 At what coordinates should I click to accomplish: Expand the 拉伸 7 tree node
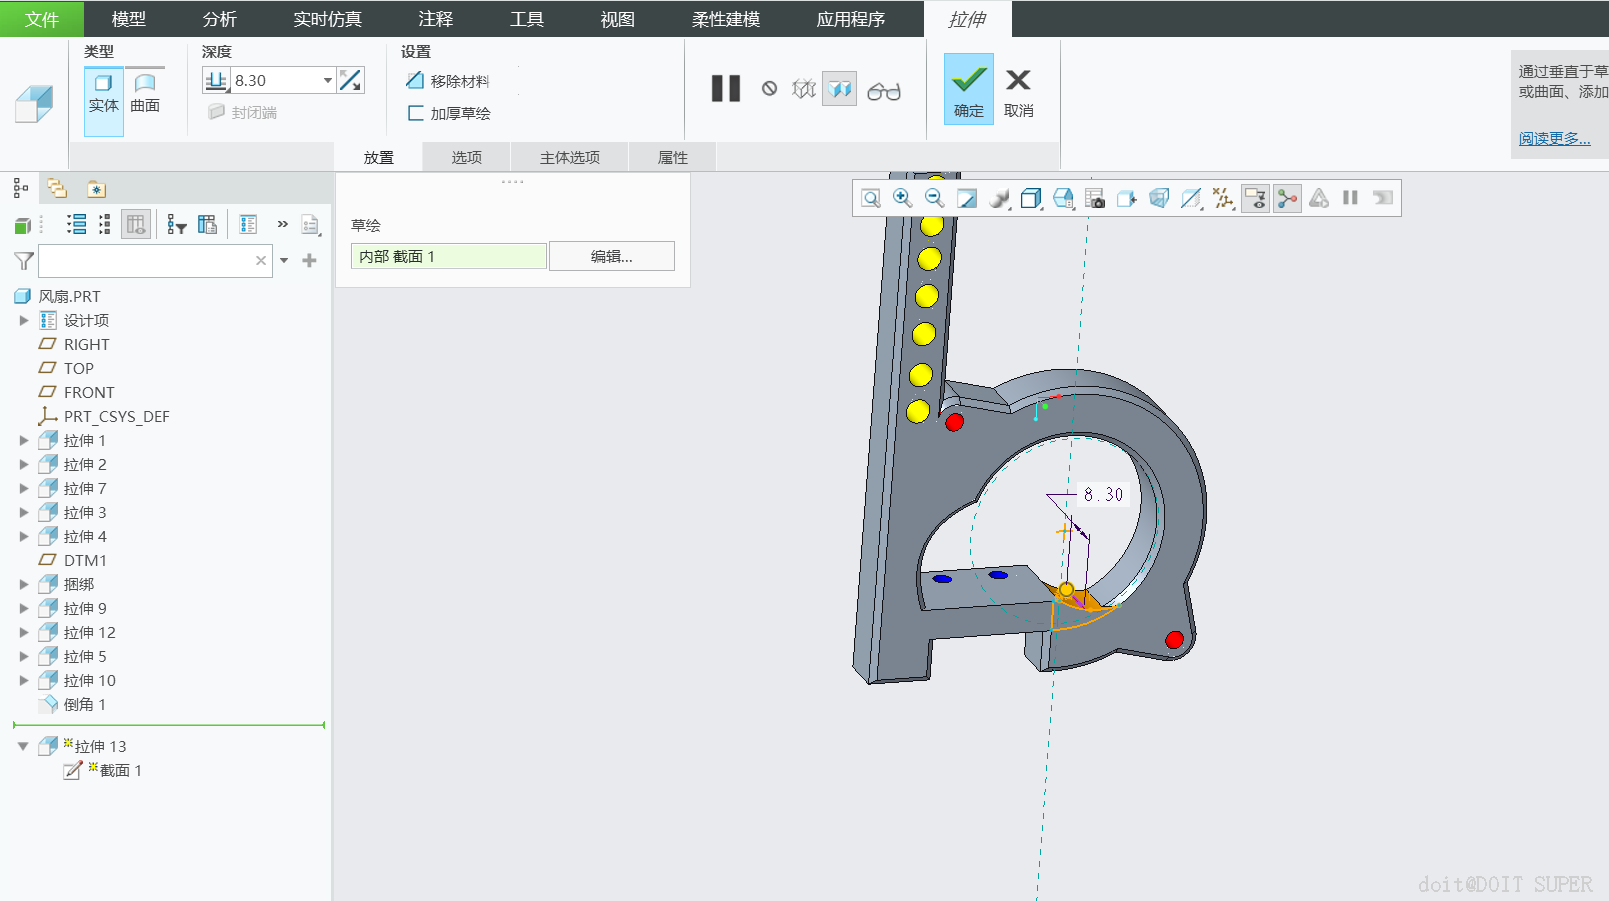click(24, 488)
